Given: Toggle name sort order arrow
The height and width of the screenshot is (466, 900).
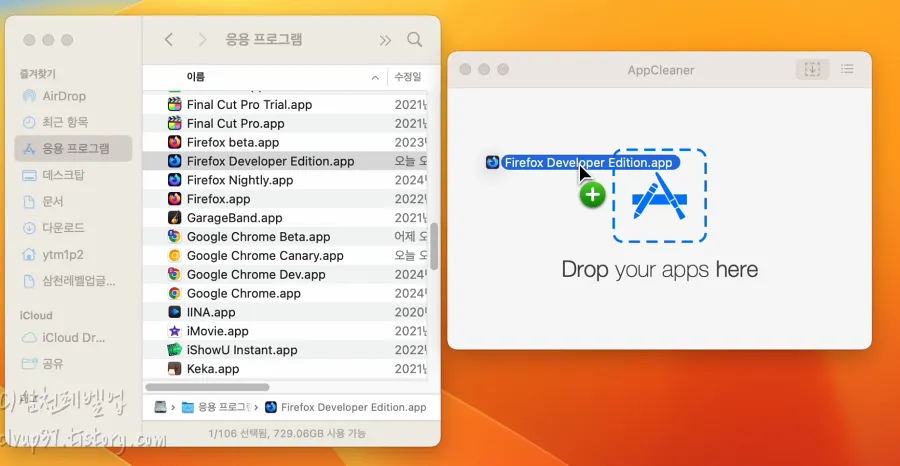Looking at the screenshot, I should click(375, 77).
